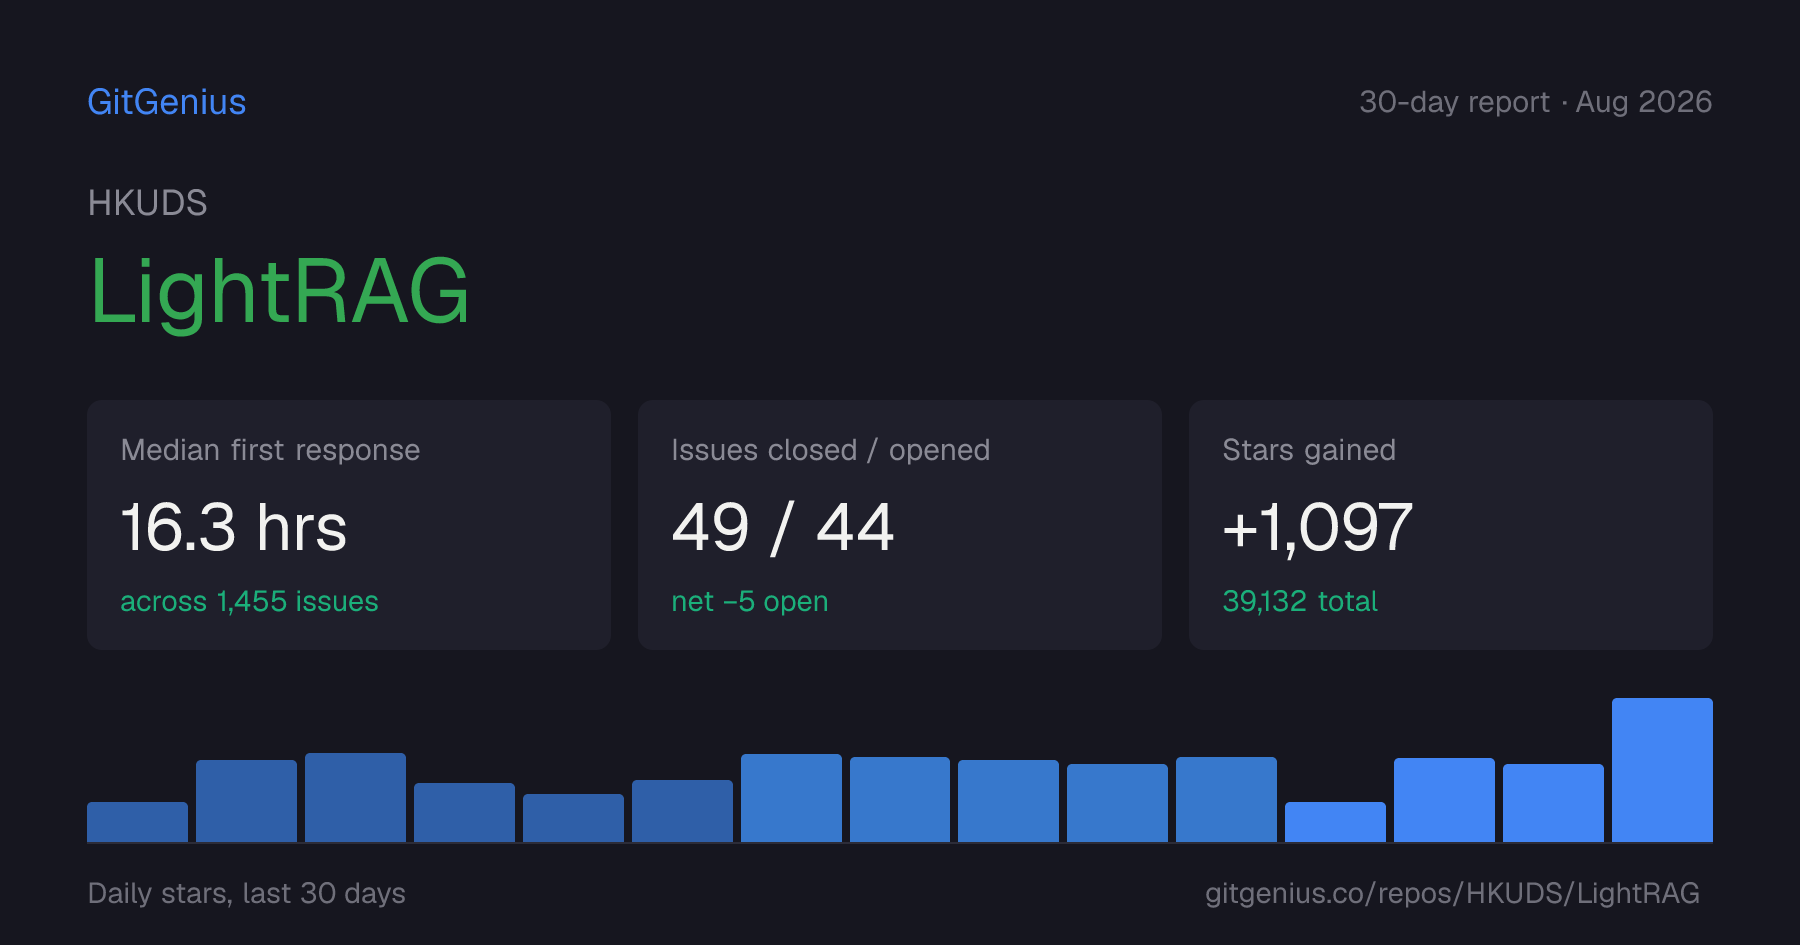The image size is (1800, 945).
Task: Select the "30-day report · Aug 2026" text
Action: click(1535, 102)
